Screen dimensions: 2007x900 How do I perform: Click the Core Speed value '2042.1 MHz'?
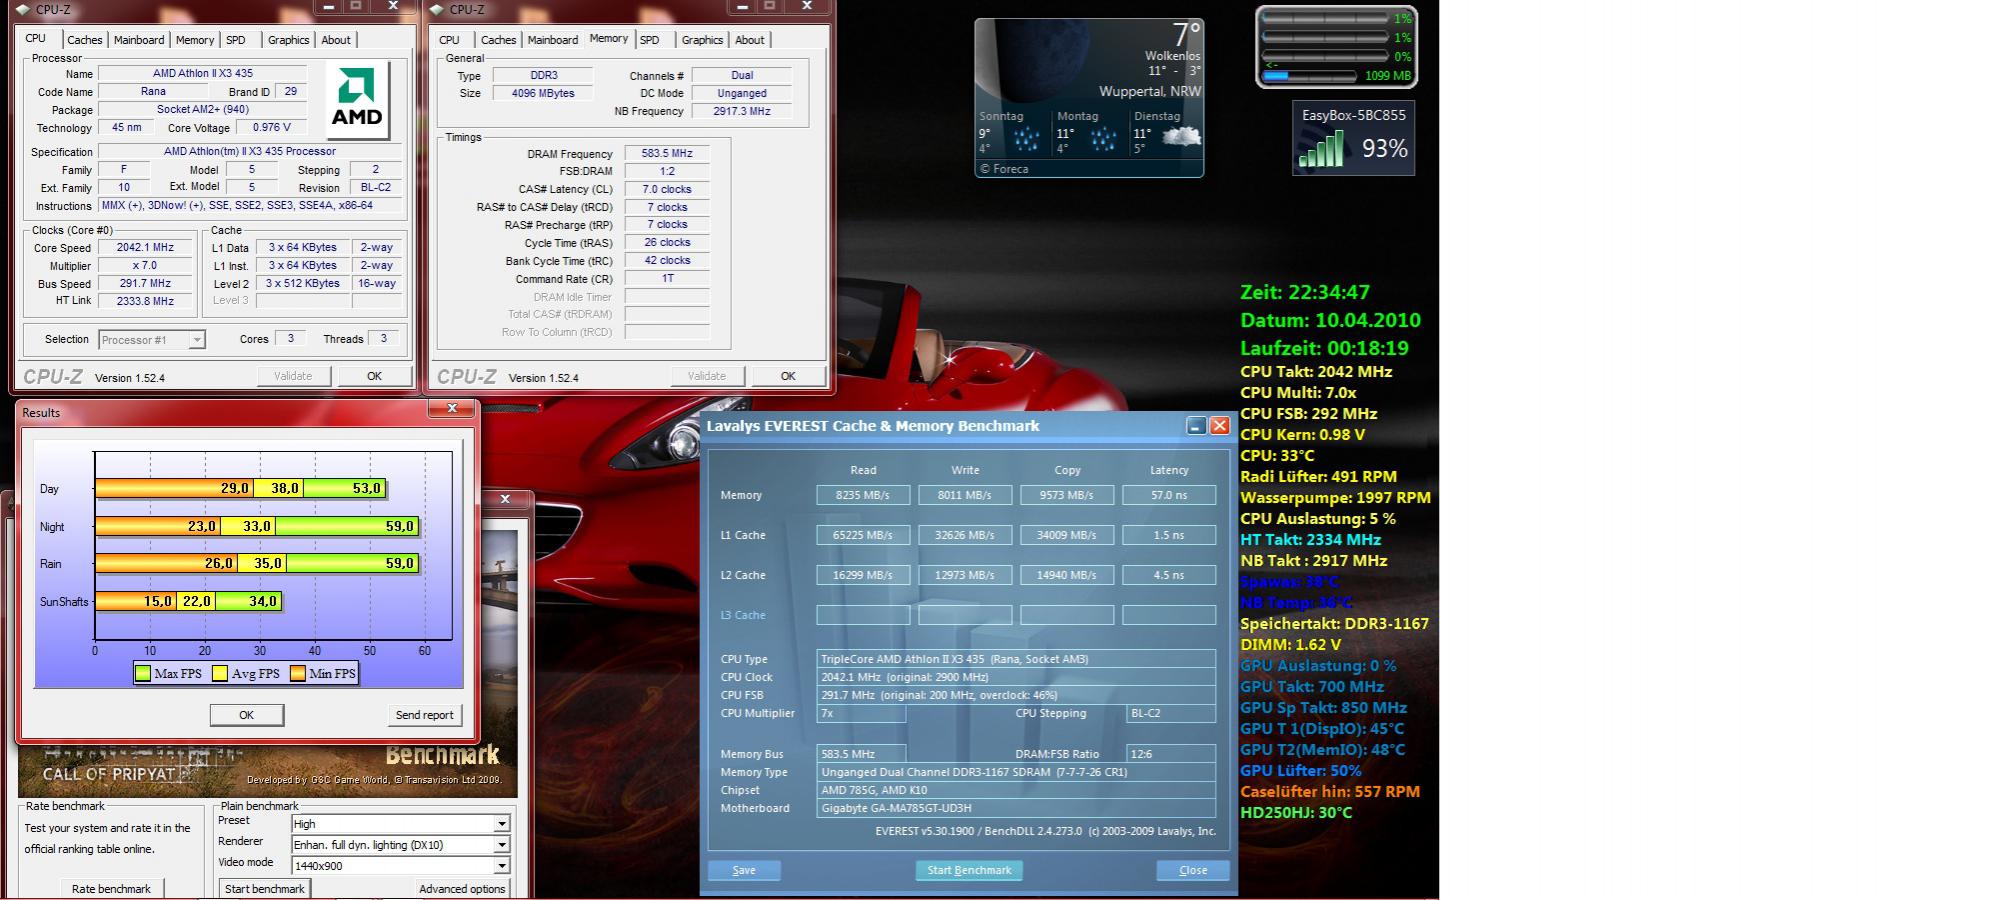145,248
